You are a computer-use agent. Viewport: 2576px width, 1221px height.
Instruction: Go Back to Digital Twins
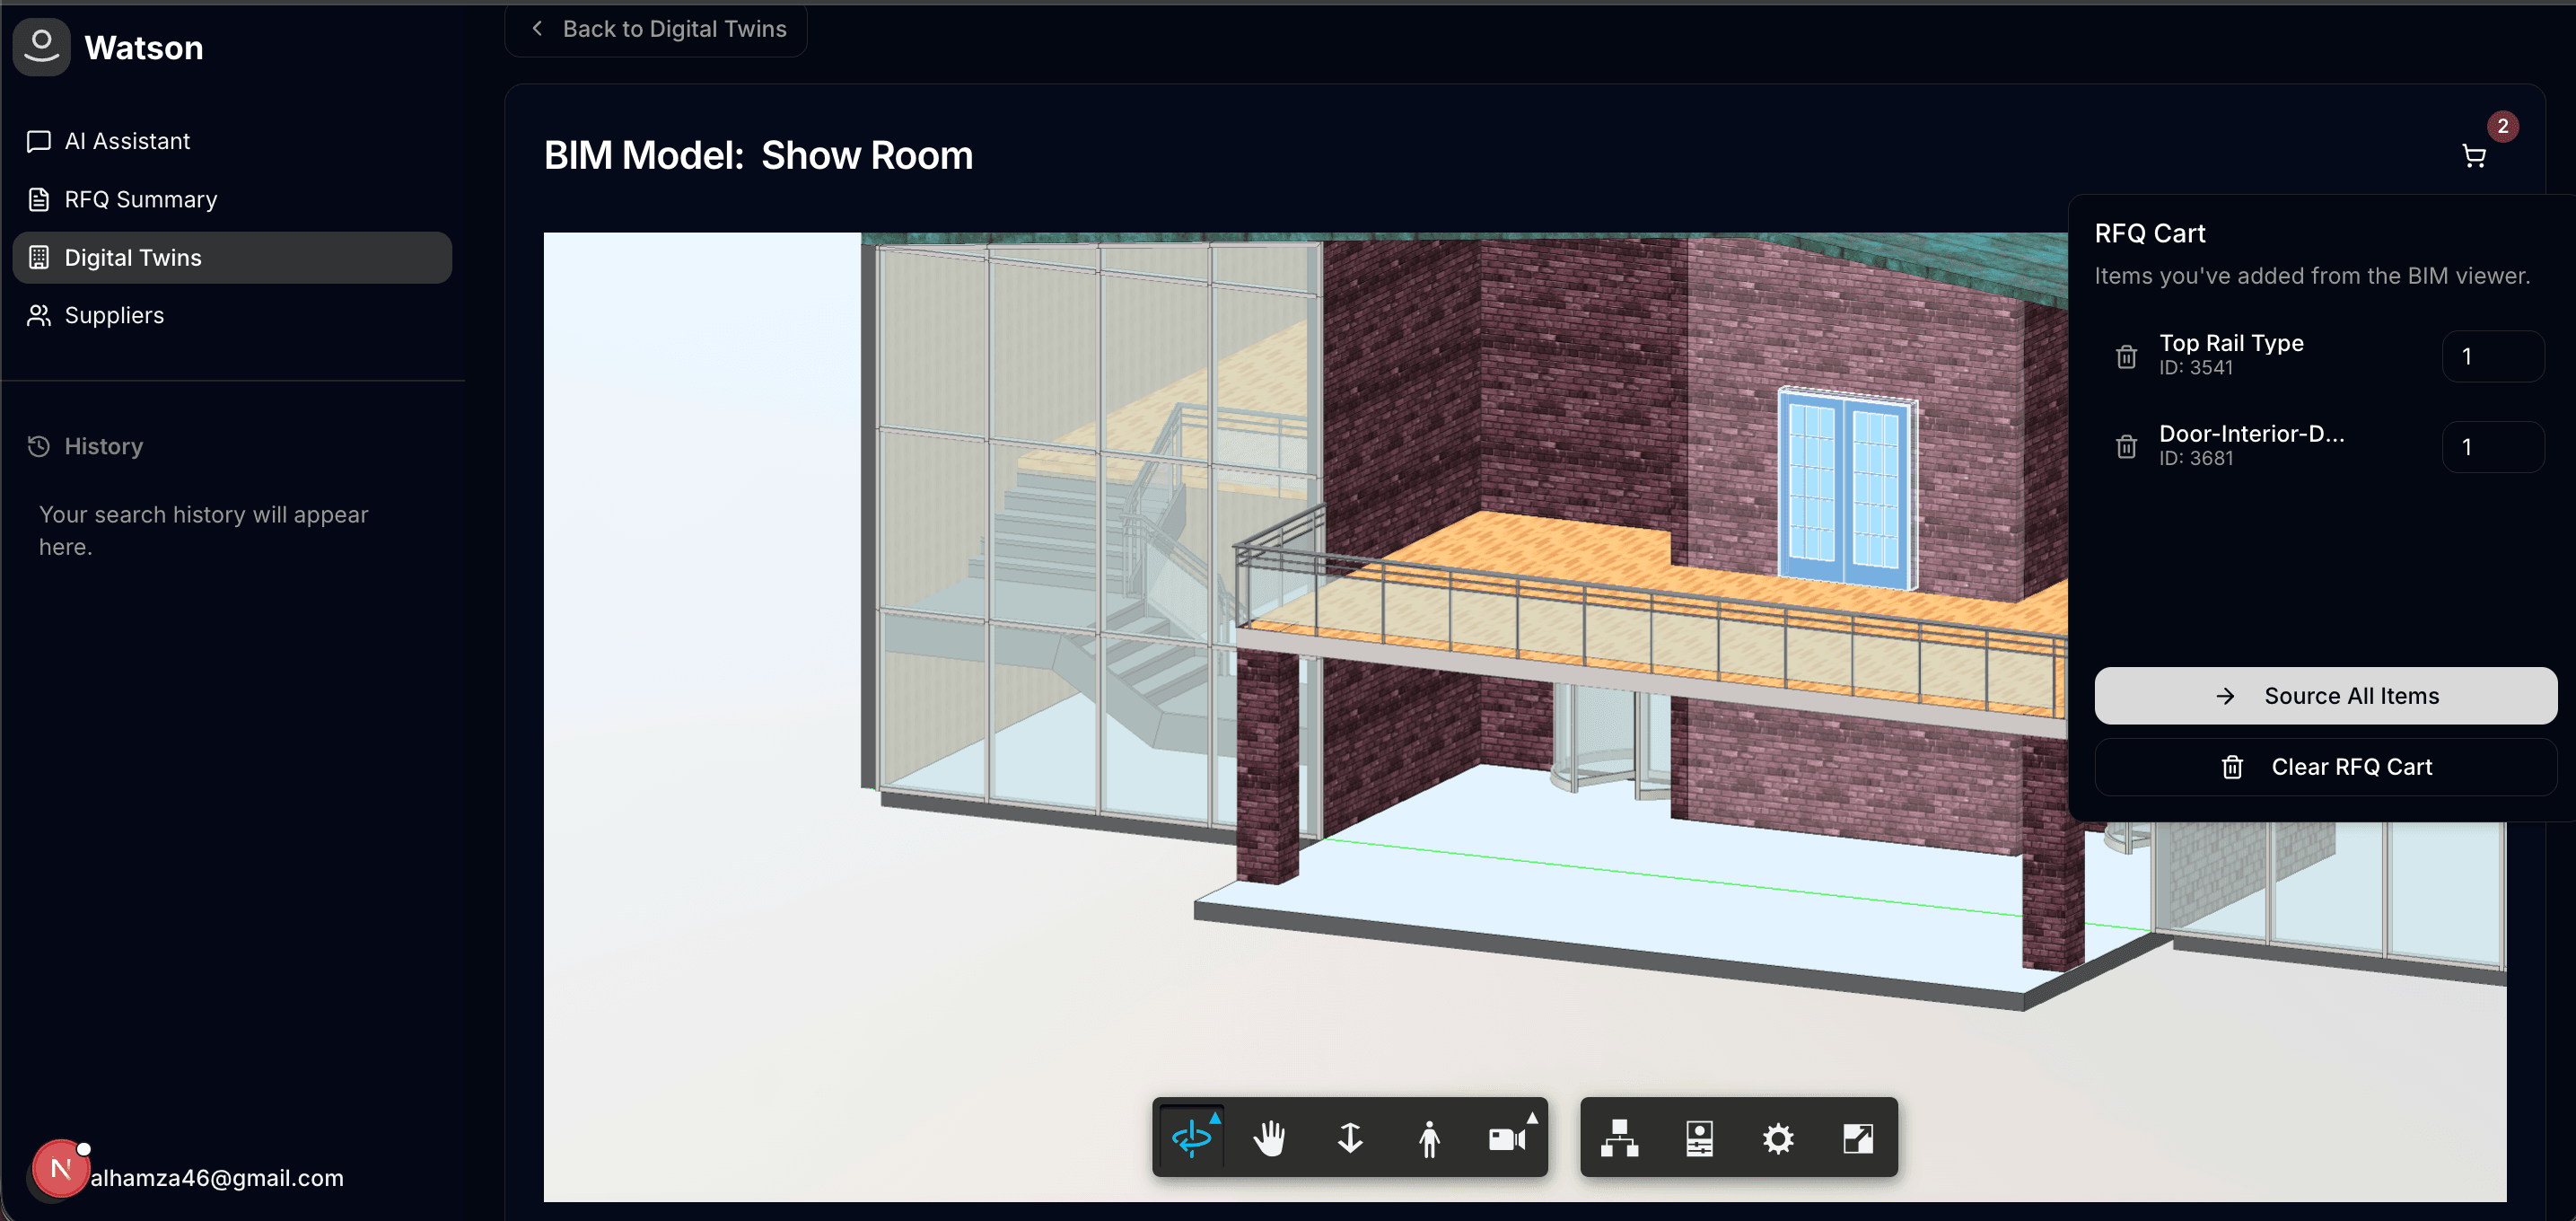pos(658,29)
